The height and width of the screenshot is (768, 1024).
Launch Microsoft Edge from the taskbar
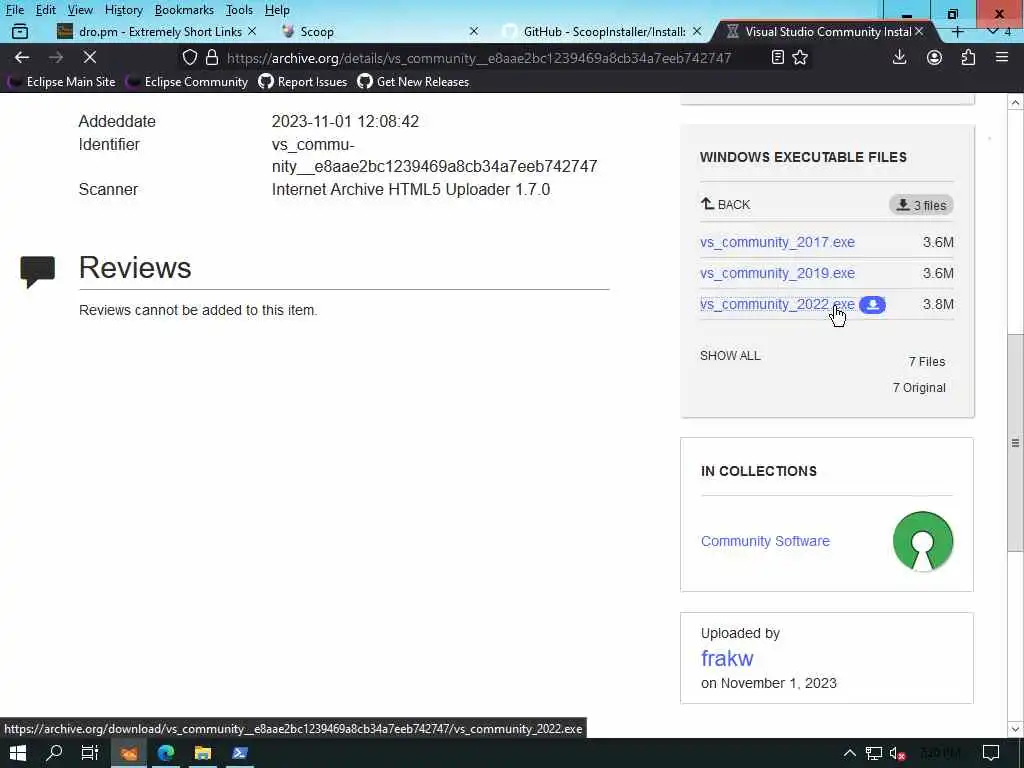click(166, 753)
